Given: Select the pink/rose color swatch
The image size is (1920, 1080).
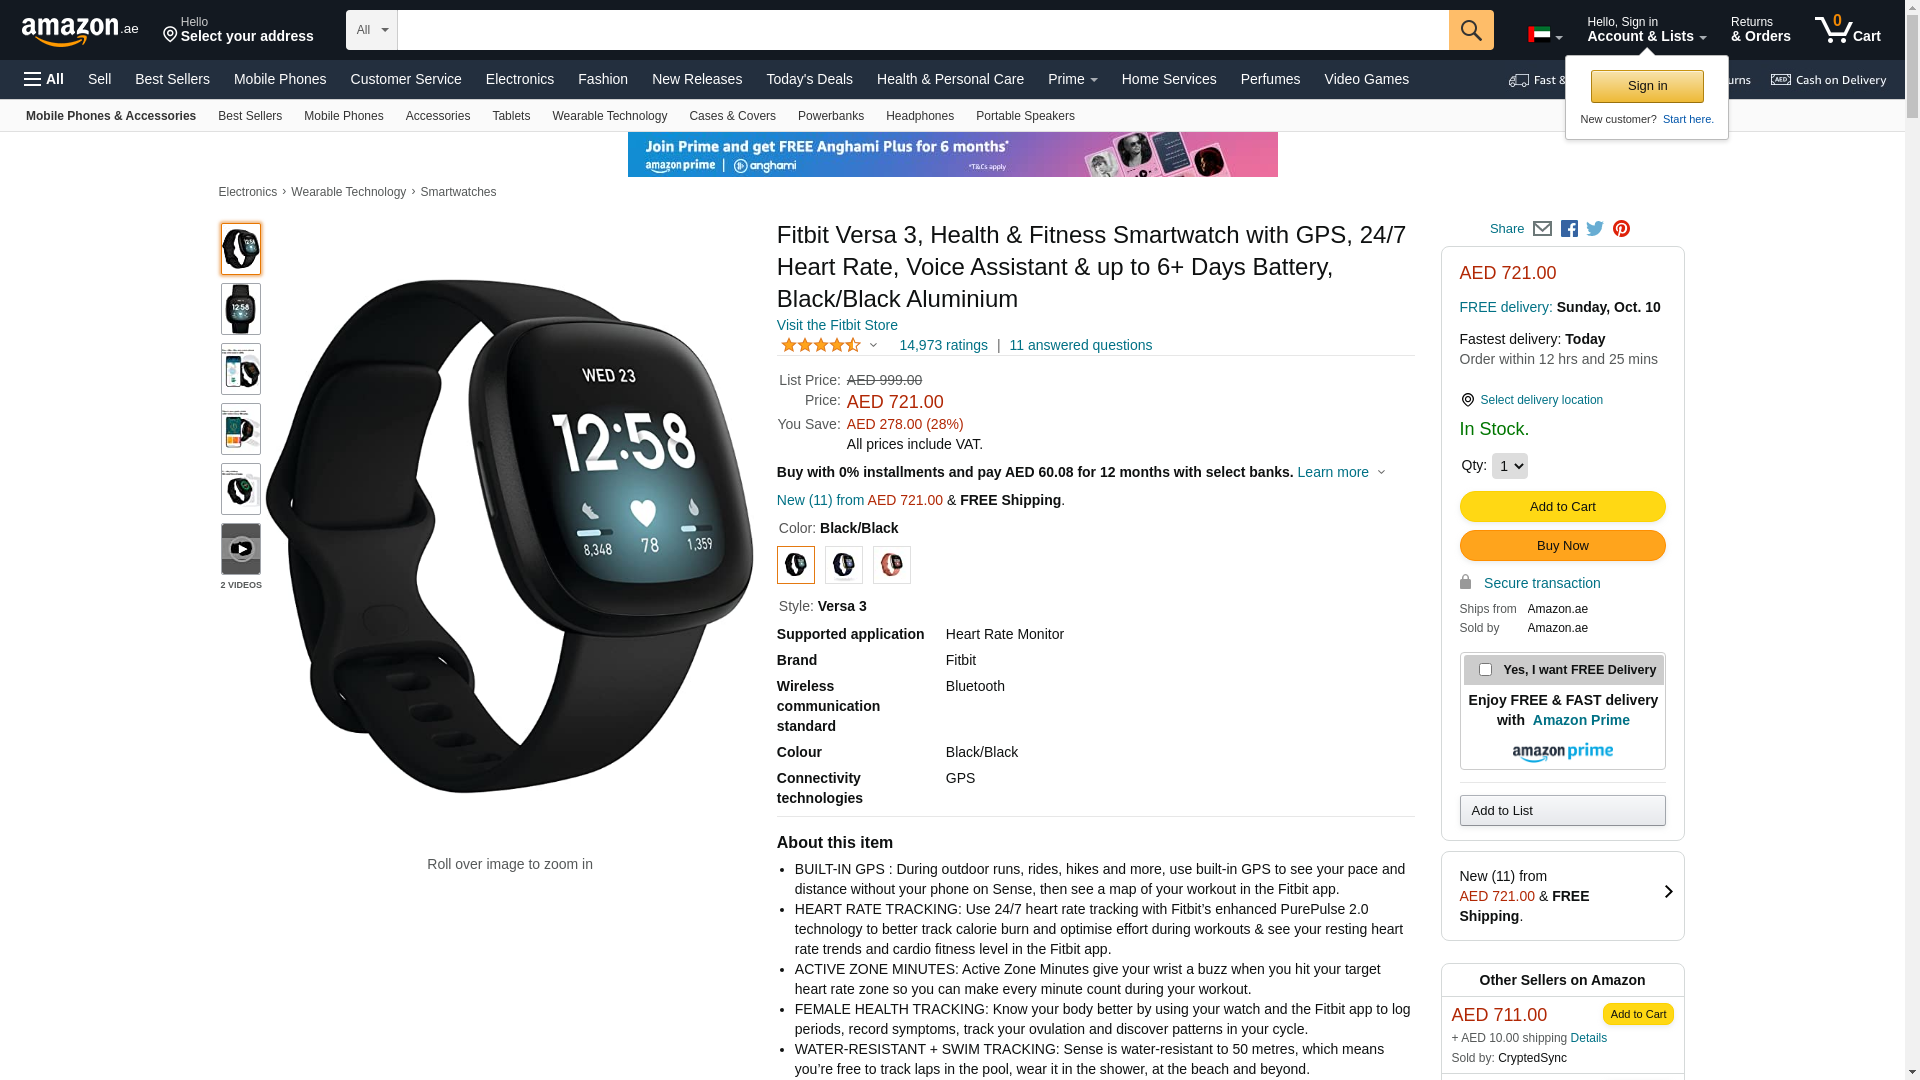Looking at the screenshot, I should pyautogui.click(x=891, y=565).
